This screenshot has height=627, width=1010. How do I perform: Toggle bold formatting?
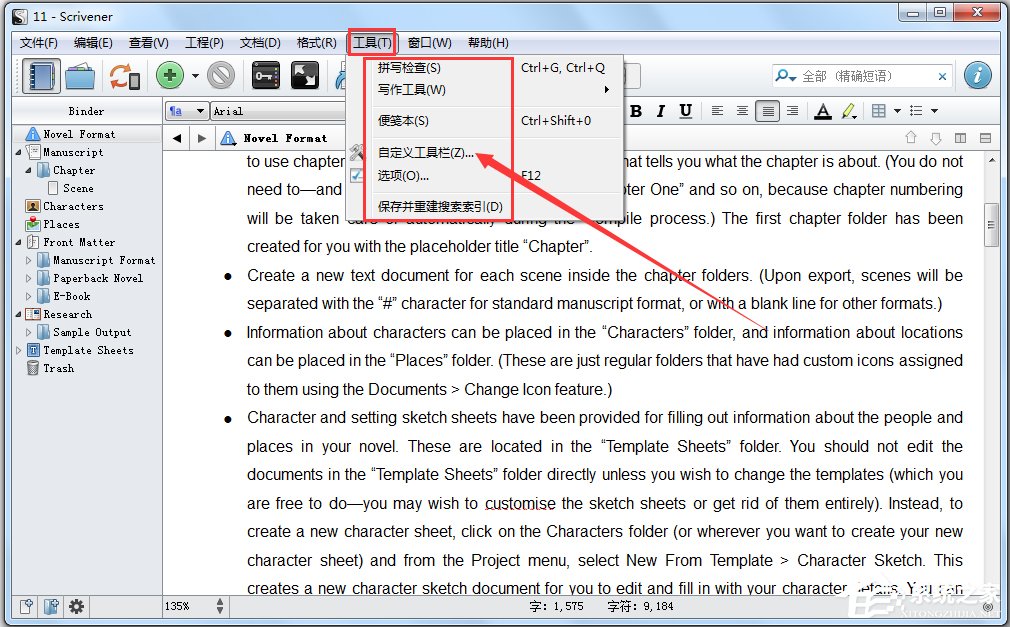[636, 111]
